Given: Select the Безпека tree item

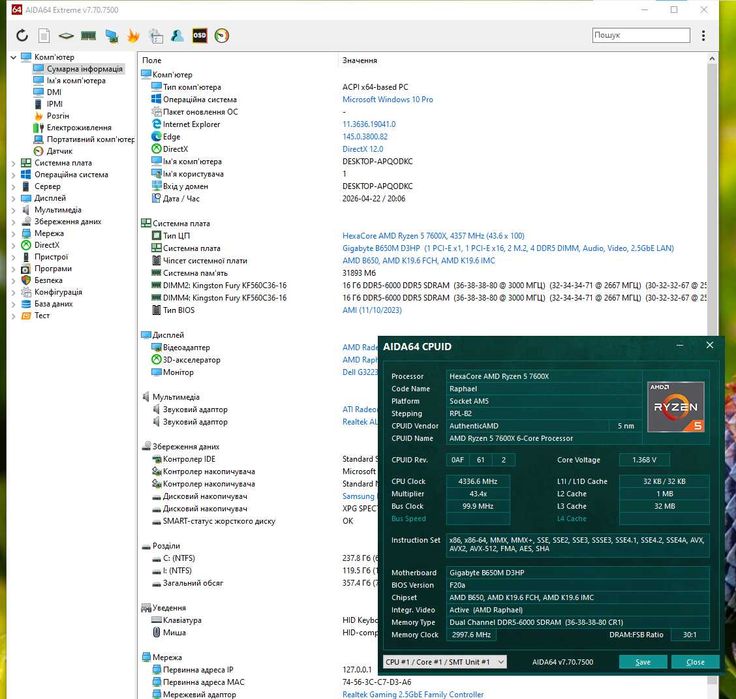Looking at the screenshot, I should (48, 280).
